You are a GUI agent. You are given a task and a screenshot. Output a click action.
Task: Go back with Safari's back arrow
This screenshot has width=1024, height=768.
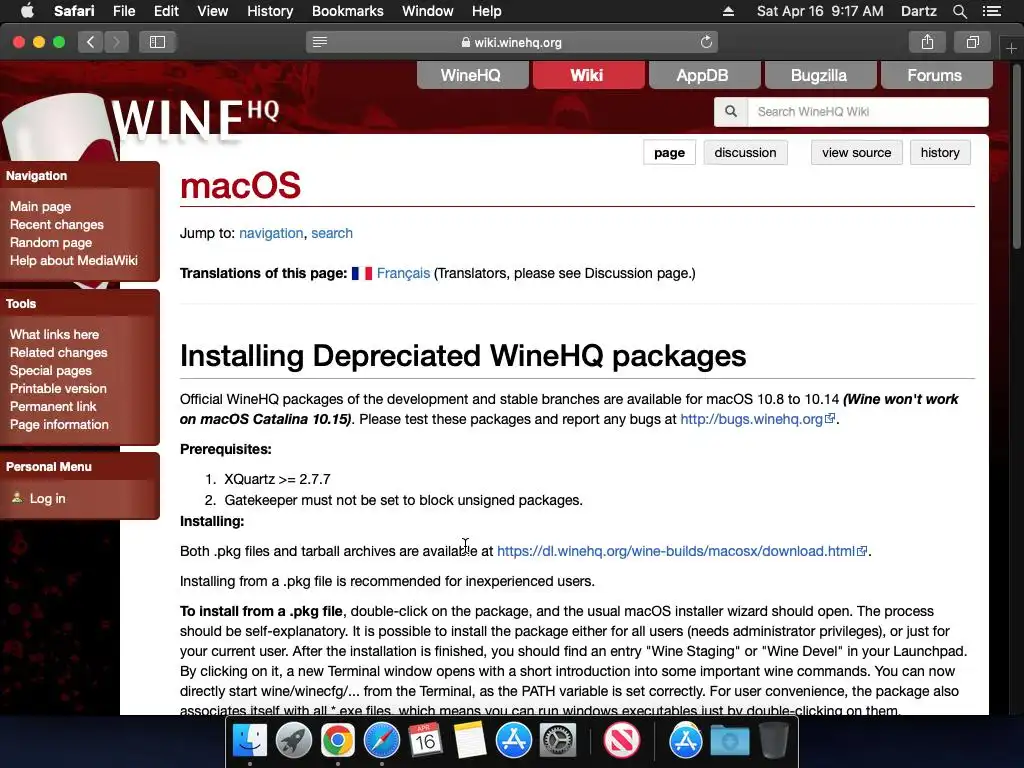click(x=91, y=42)
